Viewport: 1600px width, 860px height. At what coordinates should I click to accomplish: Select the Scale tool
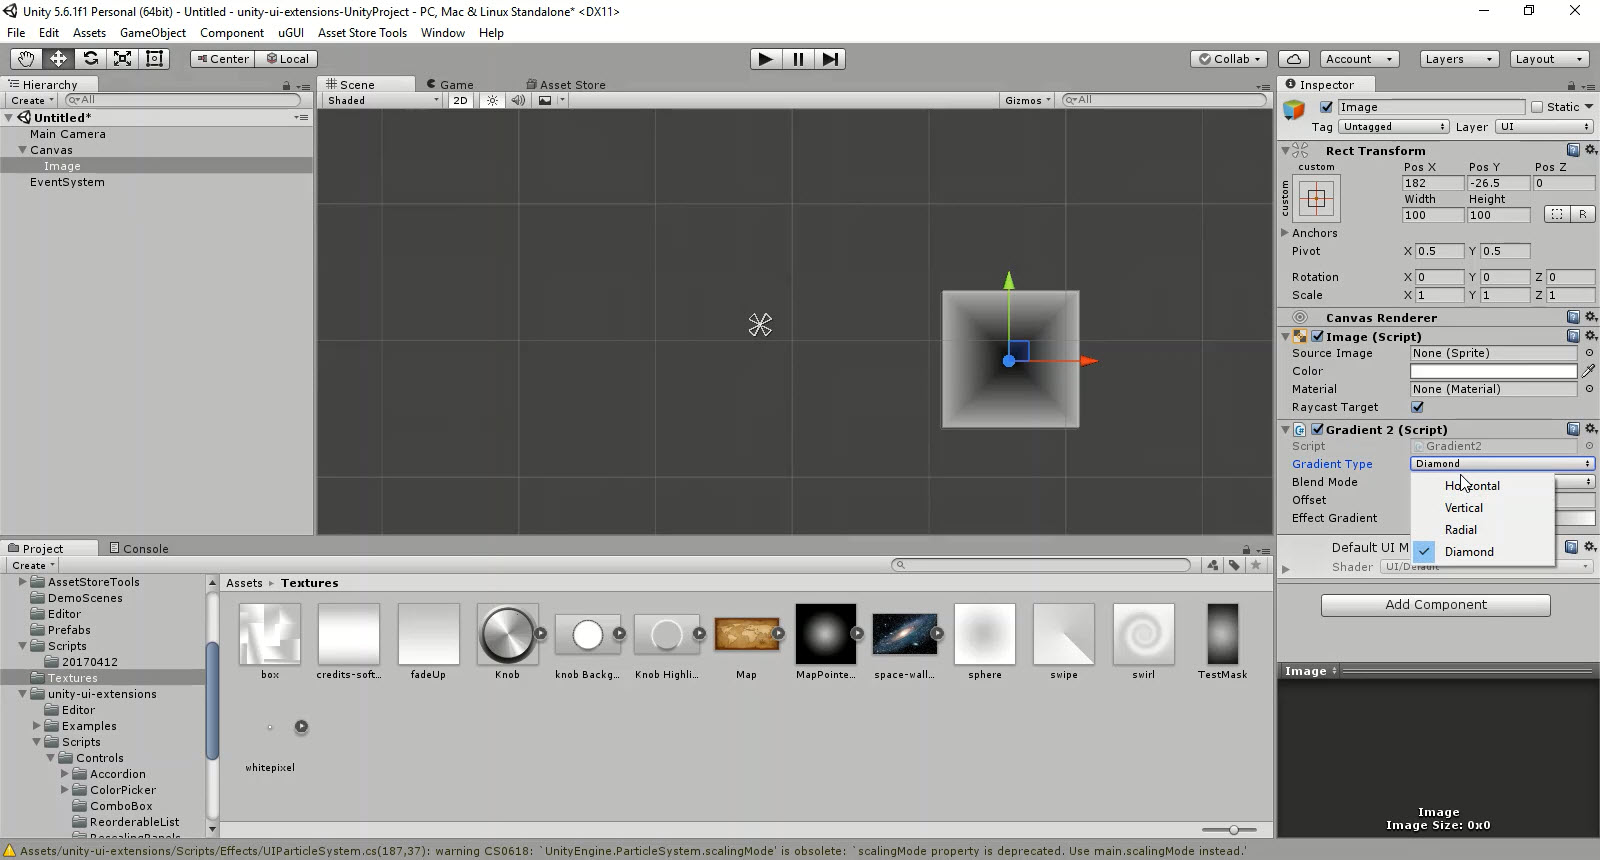pos(122,59)
